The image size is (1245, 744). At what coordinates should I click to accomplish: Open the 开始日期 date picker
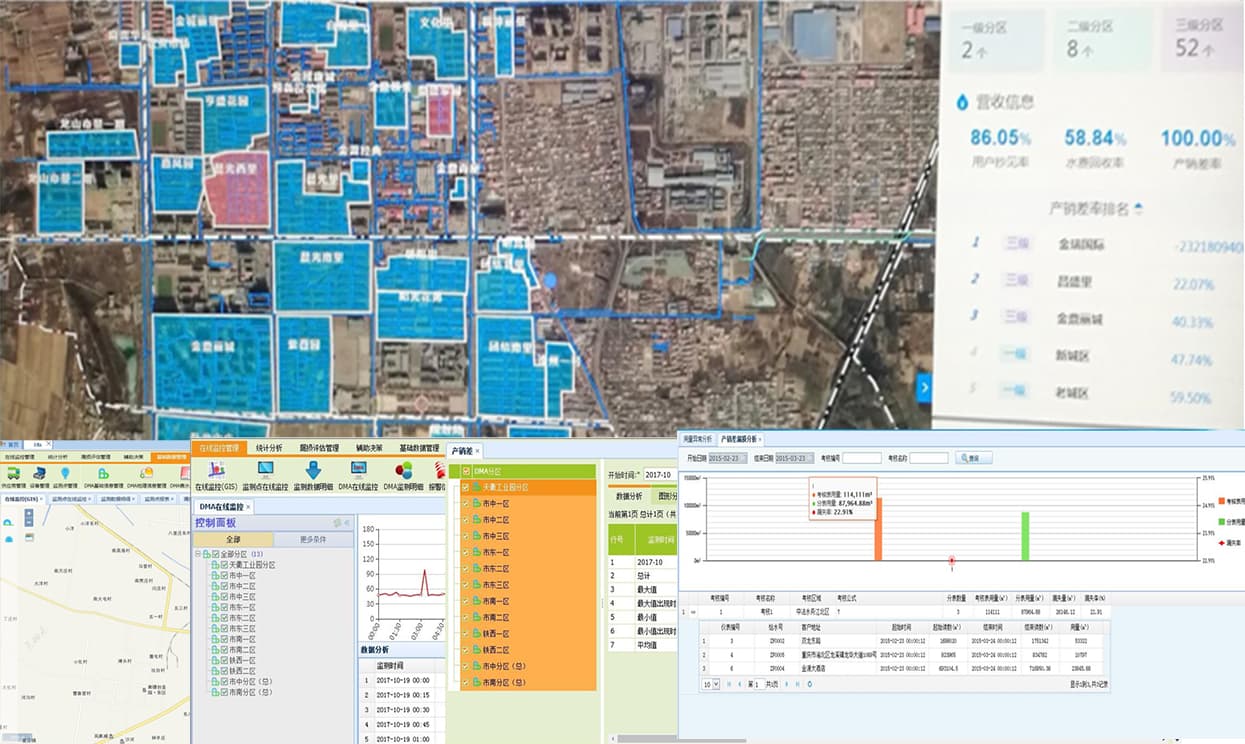click(x=727, y=458)
